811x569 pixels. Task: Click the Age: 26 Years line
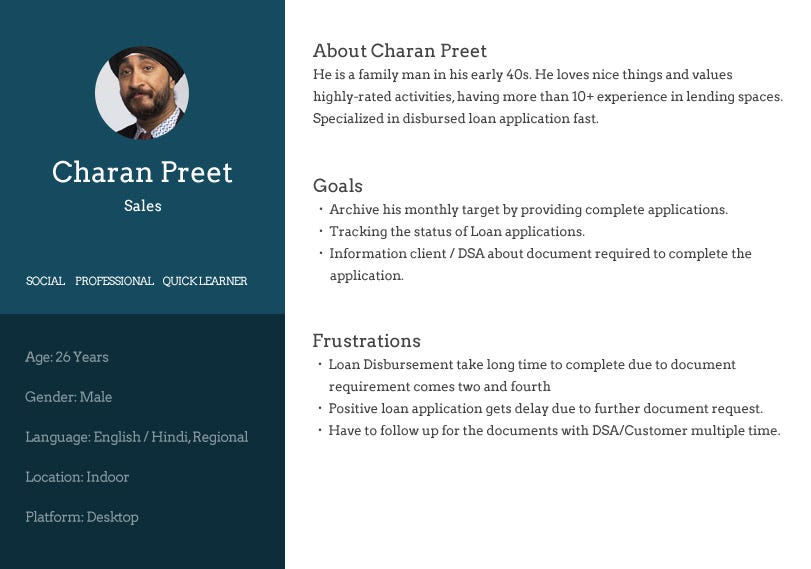[67, 357]
